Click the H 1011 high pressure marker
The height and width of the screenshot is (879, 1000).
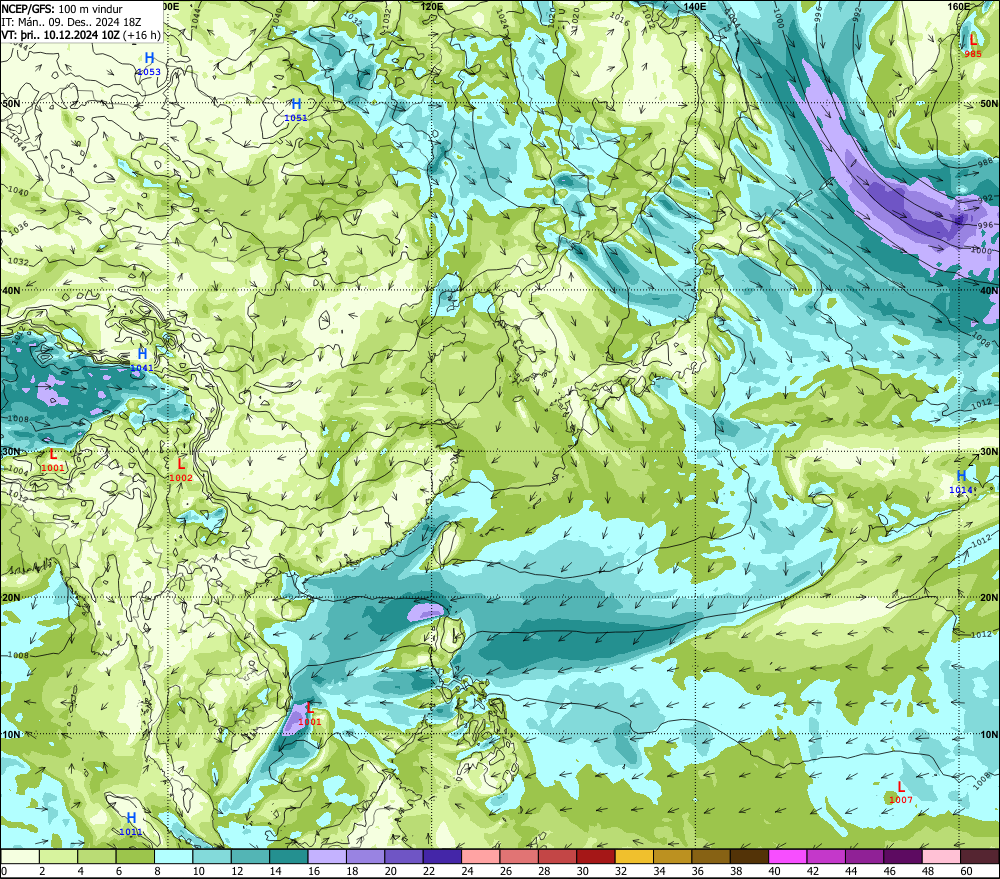(131, 824)
